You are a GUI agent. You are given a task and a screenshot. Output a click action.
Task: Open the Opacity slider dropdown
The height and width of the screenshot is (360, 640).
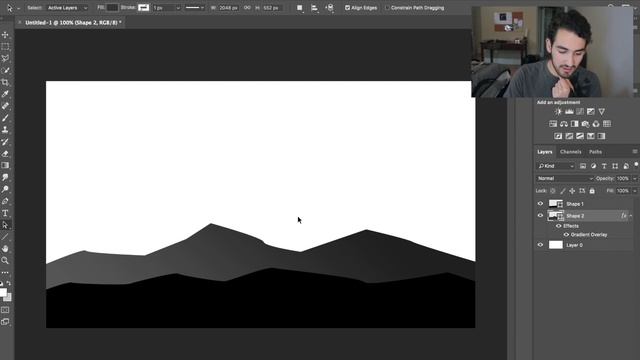634,179
